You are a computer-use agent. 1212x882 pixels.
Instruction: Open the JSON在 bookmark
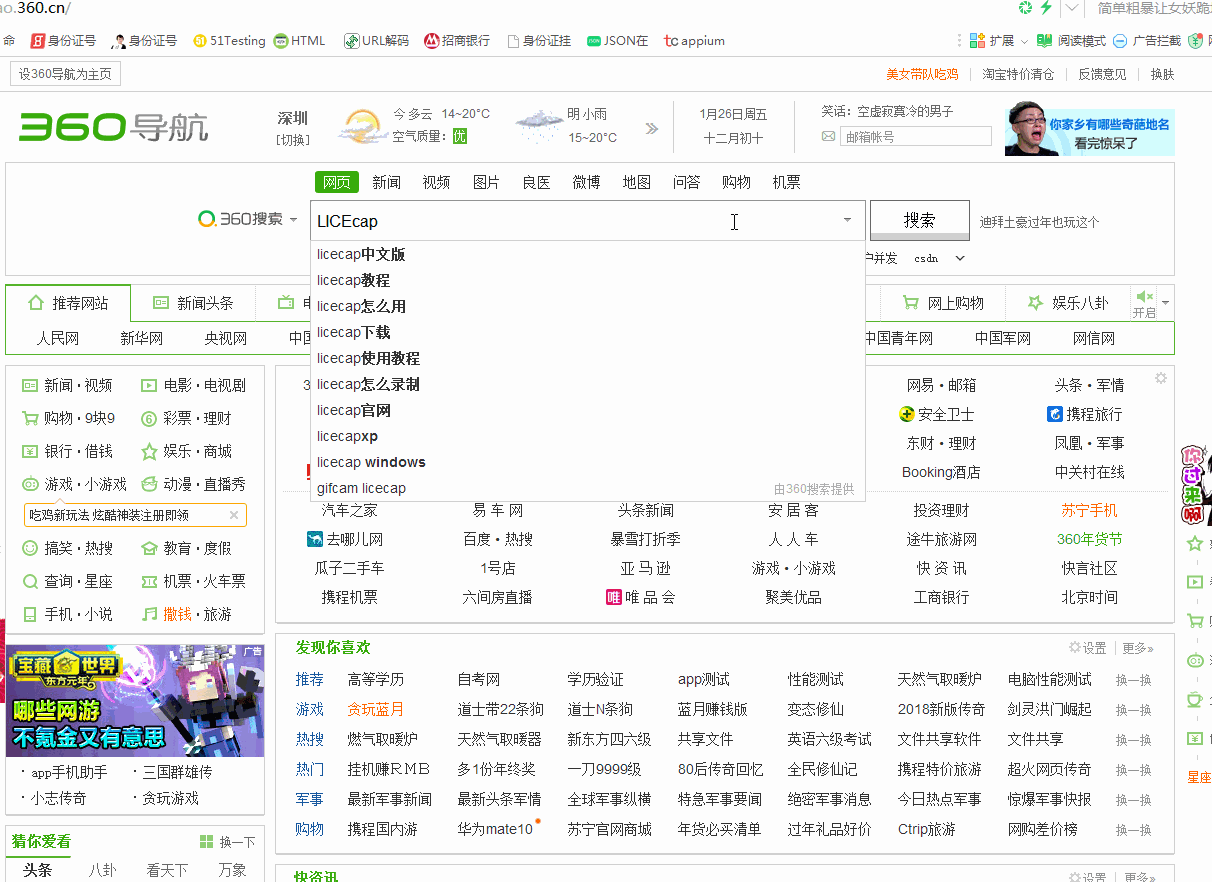tap(618, 41)
